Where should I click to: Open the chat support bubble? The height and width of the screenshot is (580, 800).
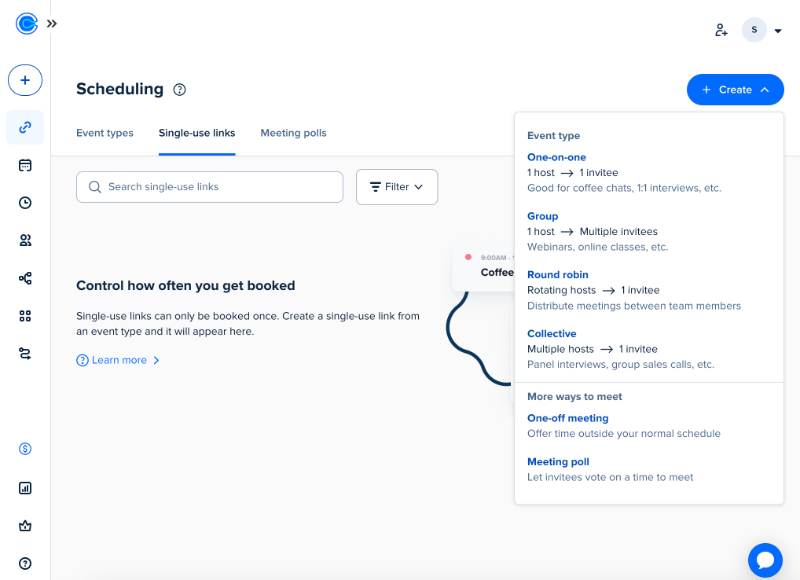[x=764, y=560]
